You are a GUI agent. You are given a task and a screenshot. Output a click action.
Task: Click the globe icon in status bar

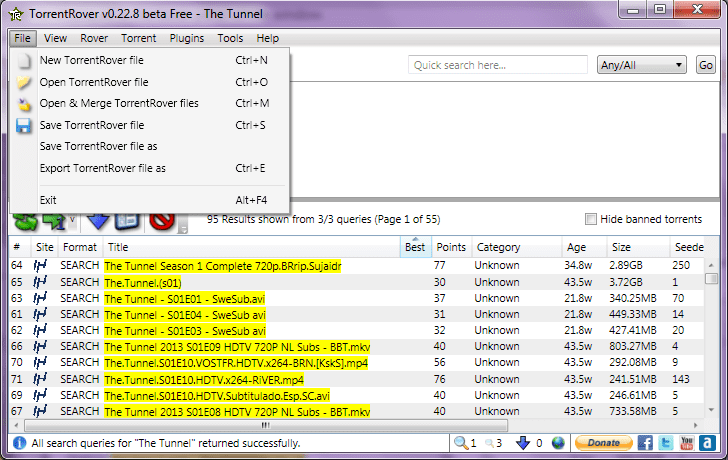coord(558,443)
